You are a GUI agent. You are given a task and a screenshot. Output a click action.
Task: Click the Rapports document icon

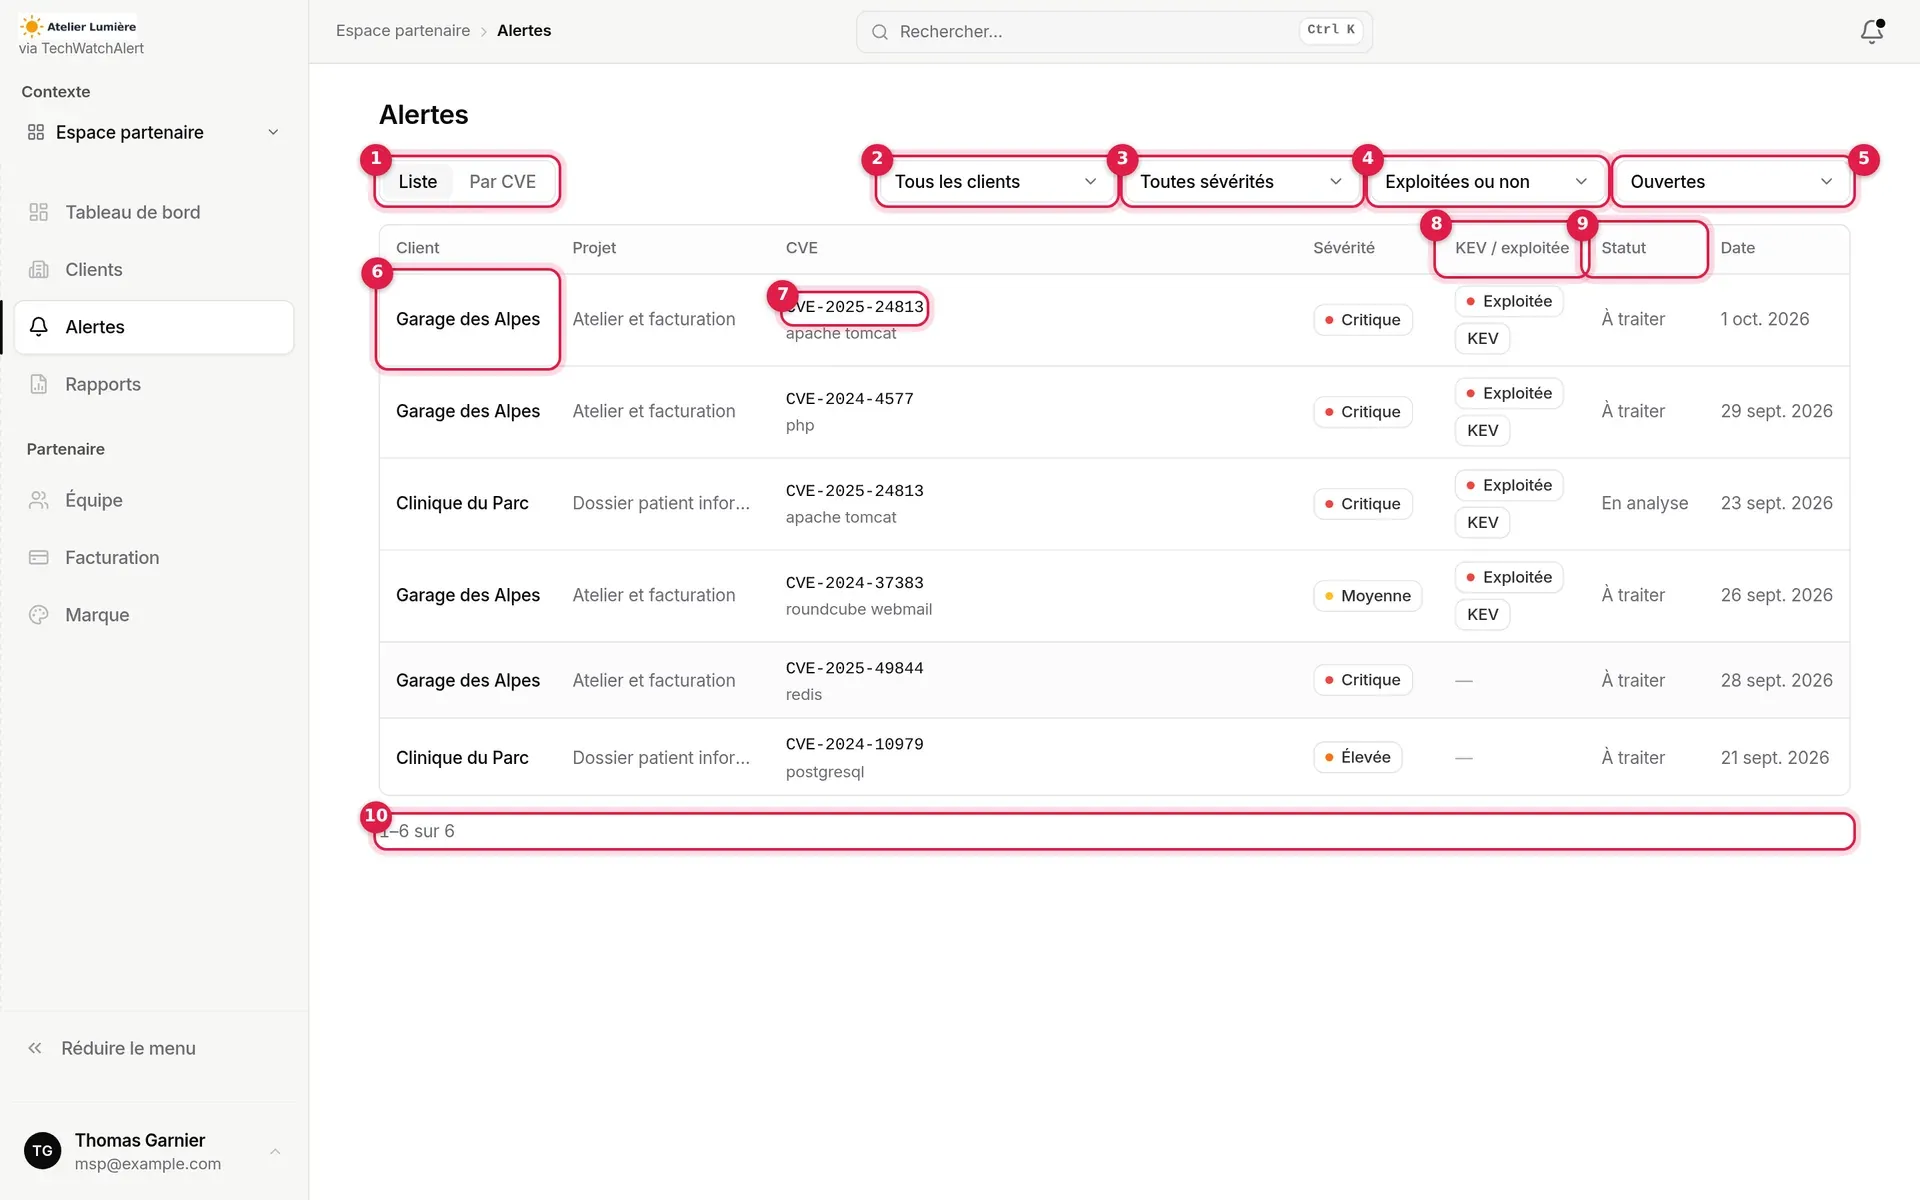[x=39, y=384]
